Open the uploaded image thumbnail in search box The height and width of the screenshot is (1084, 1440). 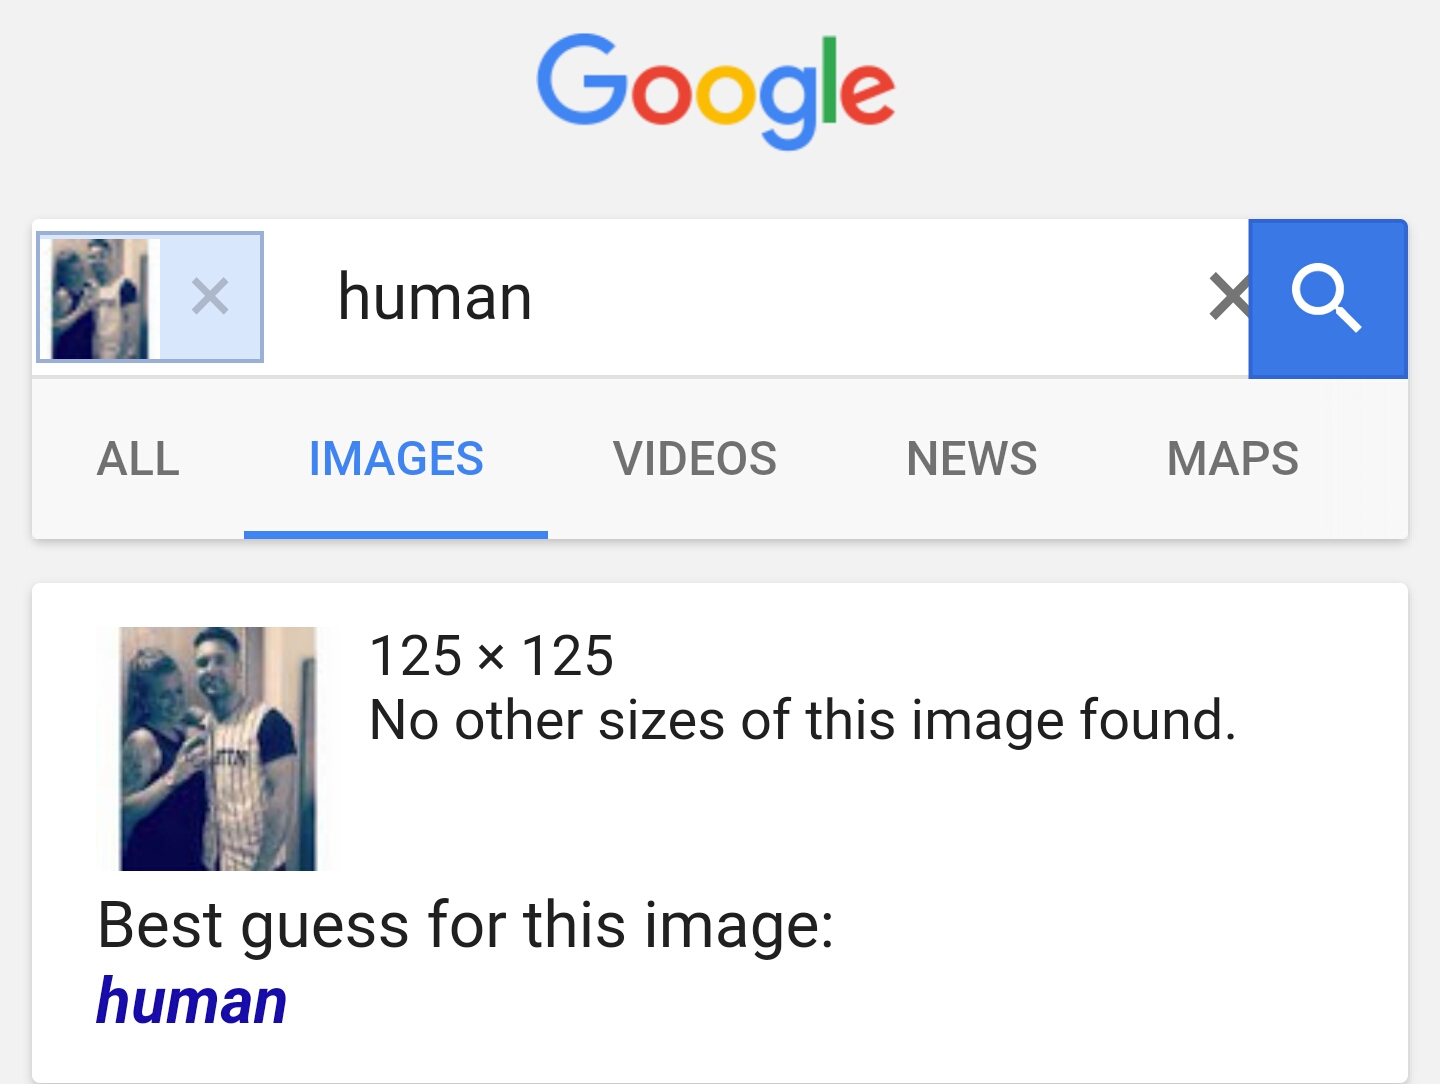point(100,298)
